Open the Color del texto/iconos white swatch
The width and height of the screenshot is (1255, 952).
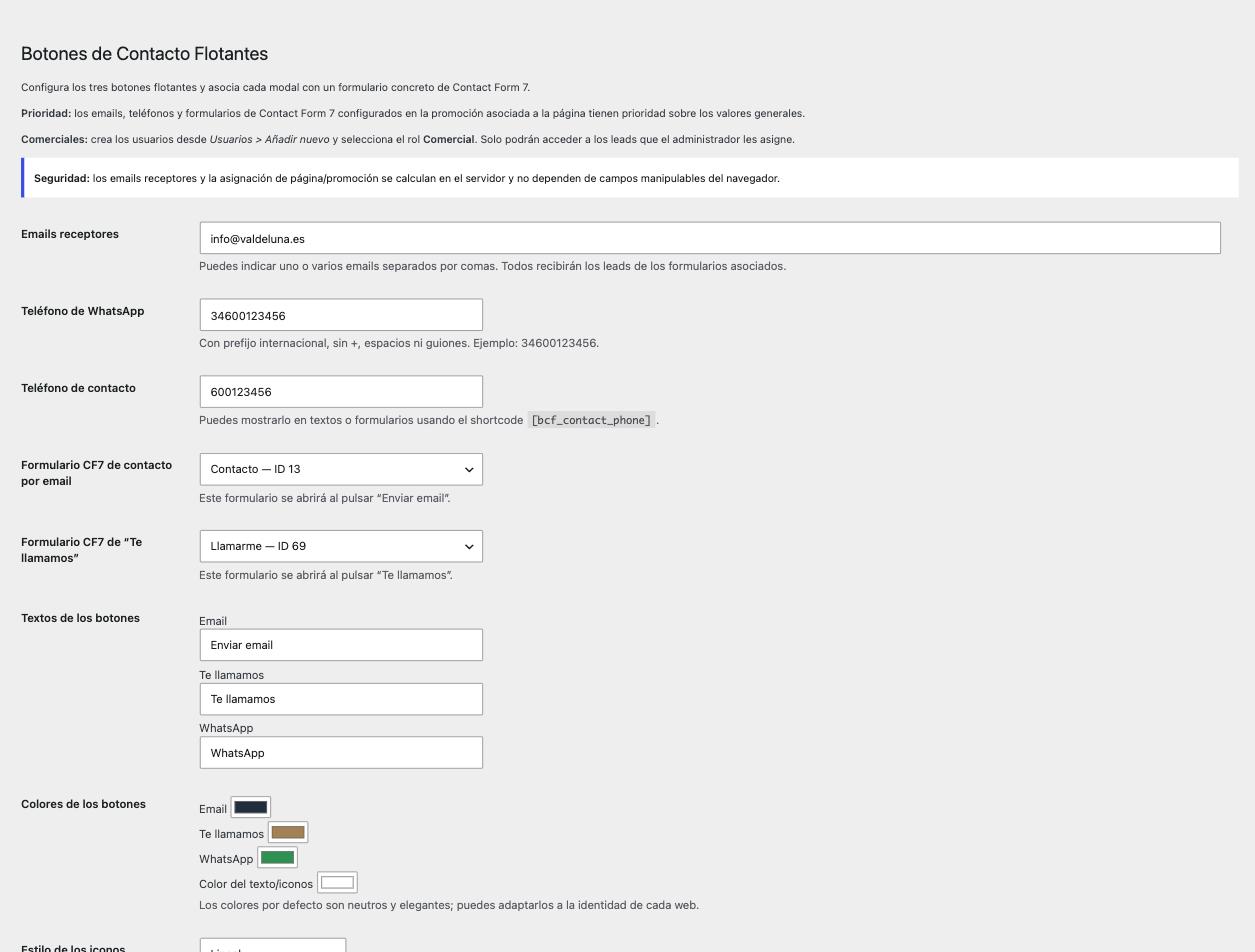[x=337, y=882]
